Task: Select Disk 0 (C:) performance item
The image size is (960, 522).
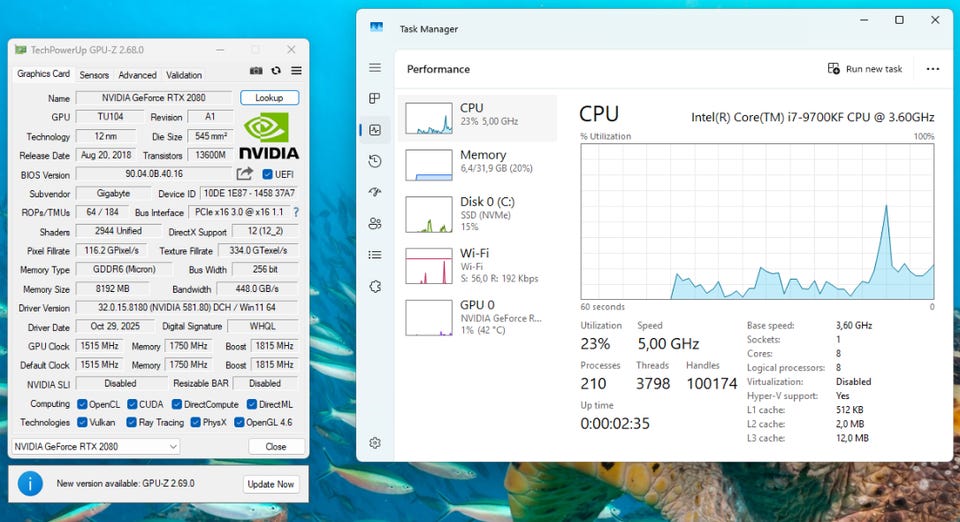Action: pos(478,214)
